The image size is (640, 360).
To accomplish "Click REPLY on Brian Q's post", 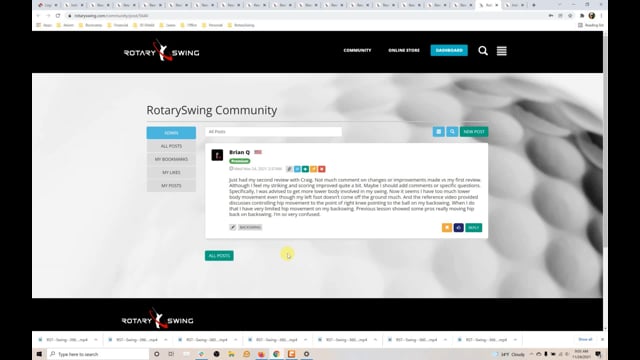I will pos(473,227).
